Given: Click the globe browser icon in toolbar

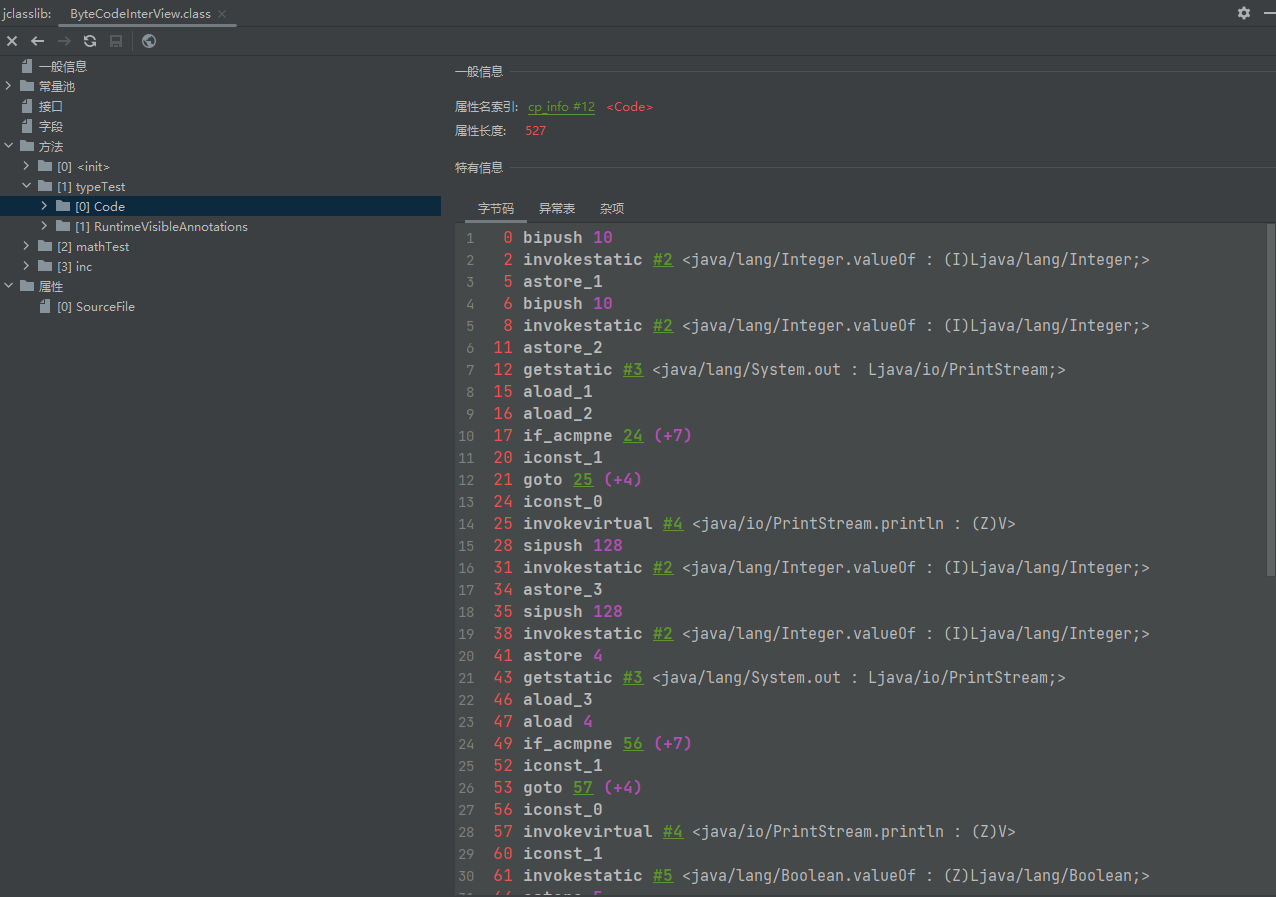Looking at the screenshot, I should (x=149, y=41).
